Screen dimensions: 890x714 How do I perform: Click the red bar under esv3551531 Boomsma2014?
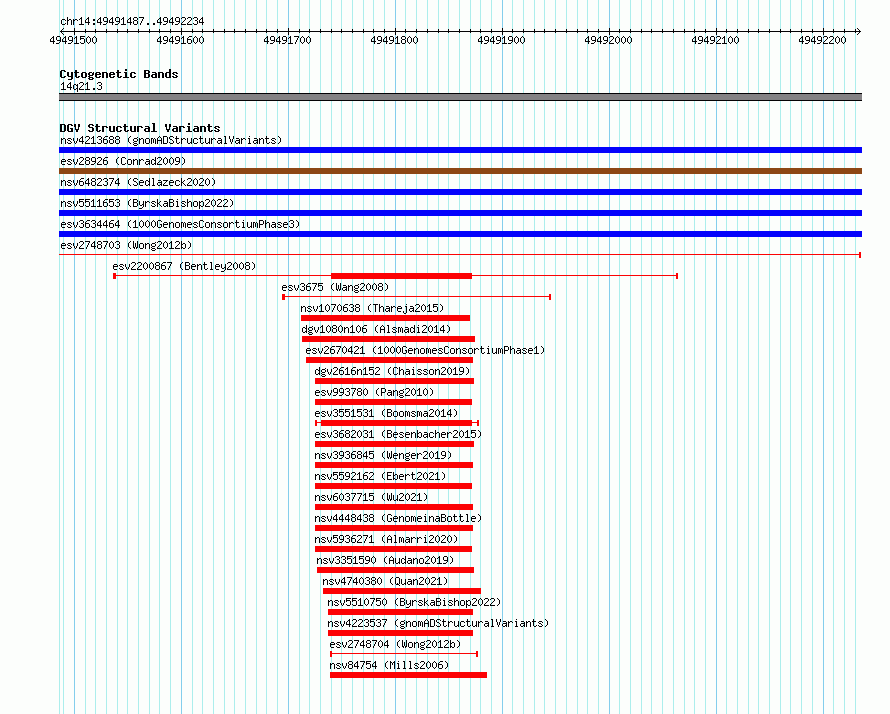pos(397,423)
